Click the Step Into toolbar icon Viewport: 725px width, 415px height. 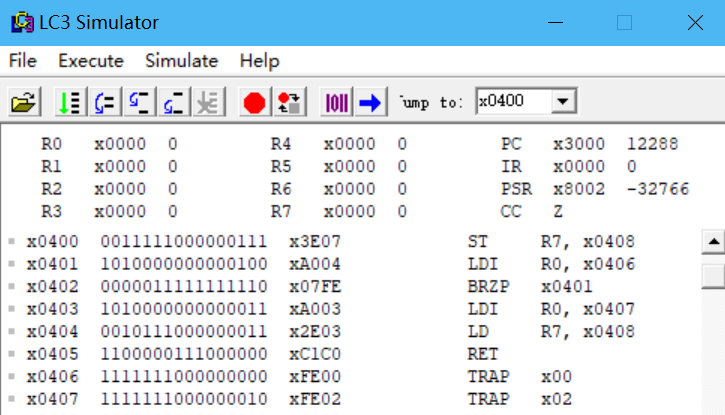(140, 102)
